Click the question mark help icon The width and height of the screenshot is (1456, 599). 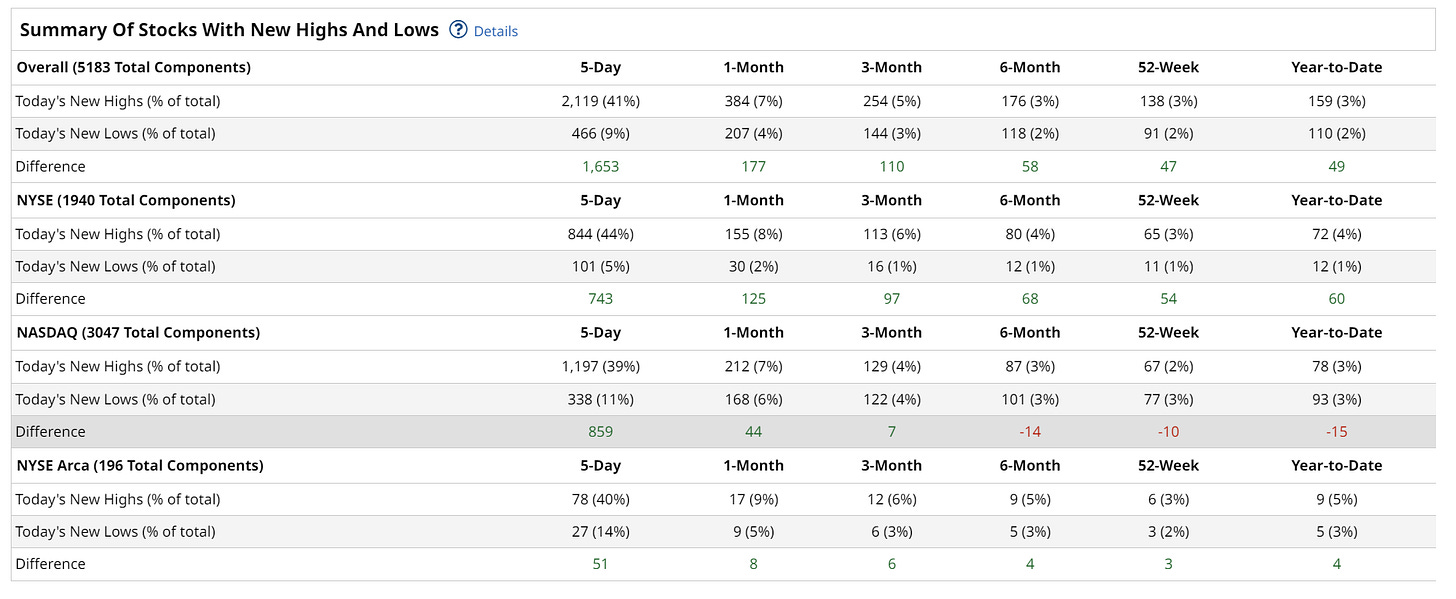[x=459, y=30]
